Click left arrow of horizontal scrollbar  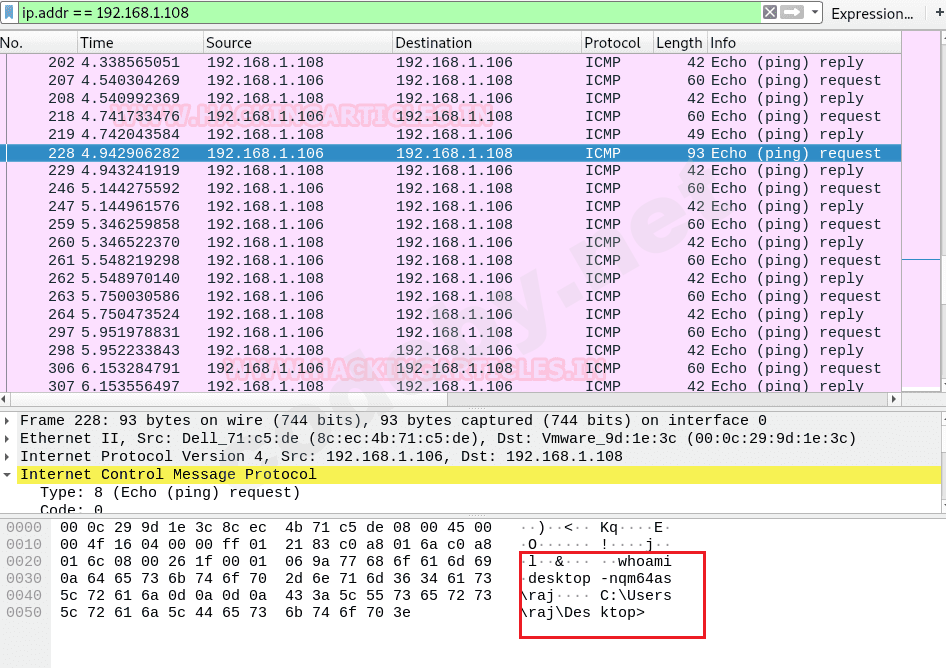coord(5,399)
